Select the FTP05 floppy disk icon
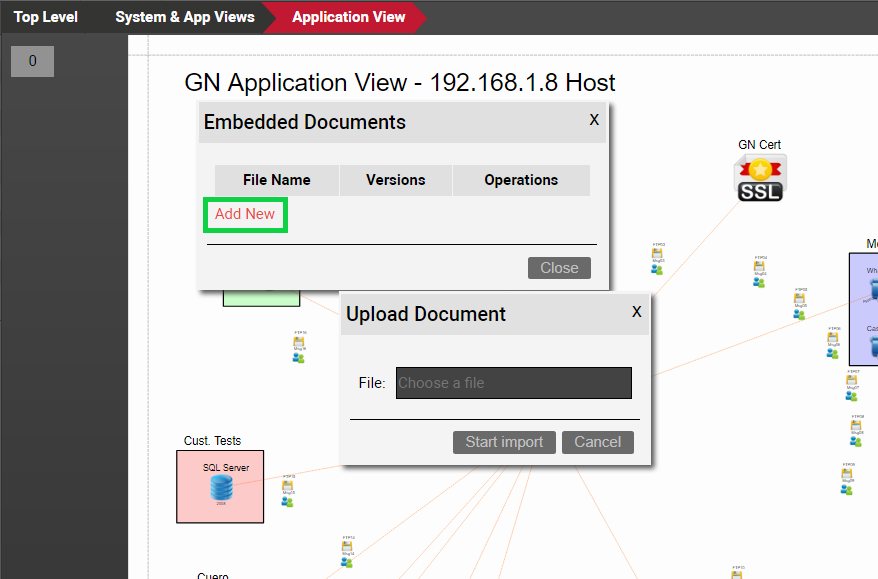878x579 pixels. pos(800,299)
